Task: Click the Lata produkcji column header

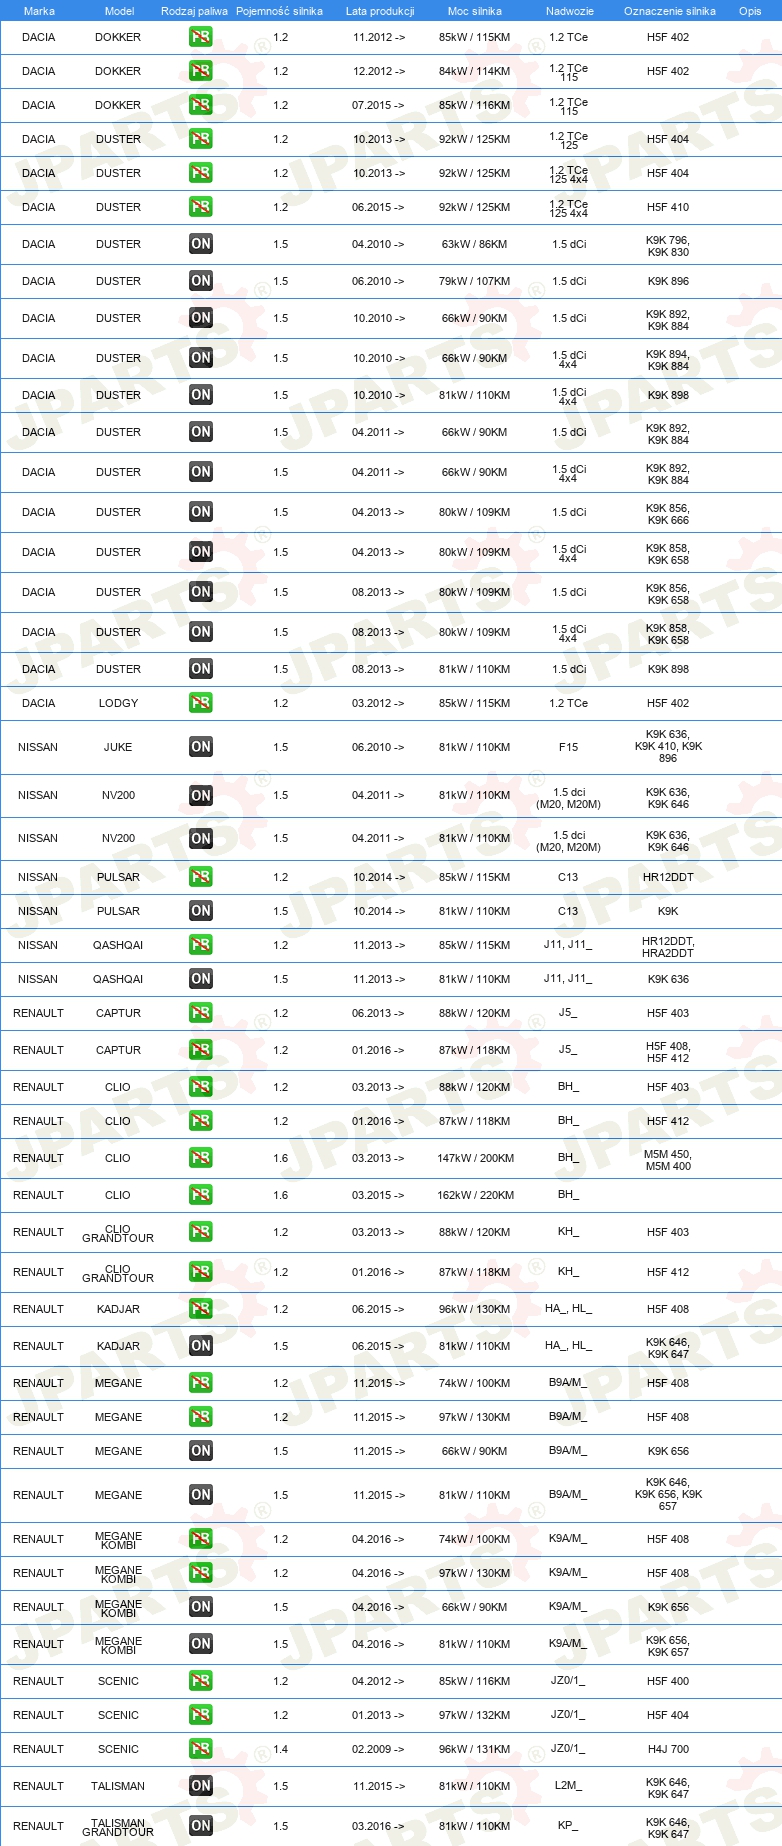Action: (379, 11)
